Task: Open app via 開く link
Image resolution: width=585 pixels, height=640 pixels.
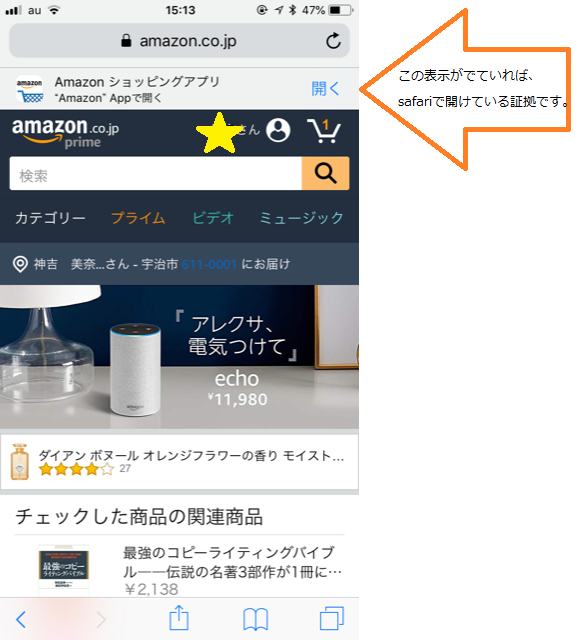Action: point(325,88)
